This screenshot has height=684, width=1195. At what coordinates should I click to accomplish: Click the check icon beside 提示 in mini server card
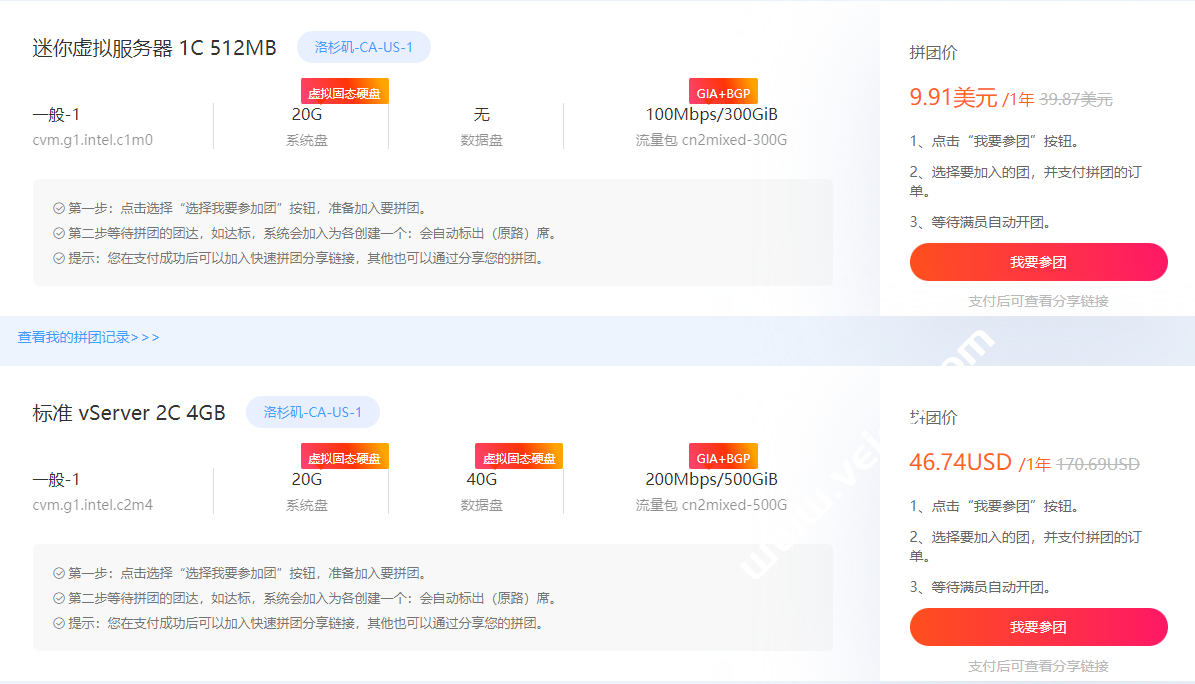[x=59, y=259]
